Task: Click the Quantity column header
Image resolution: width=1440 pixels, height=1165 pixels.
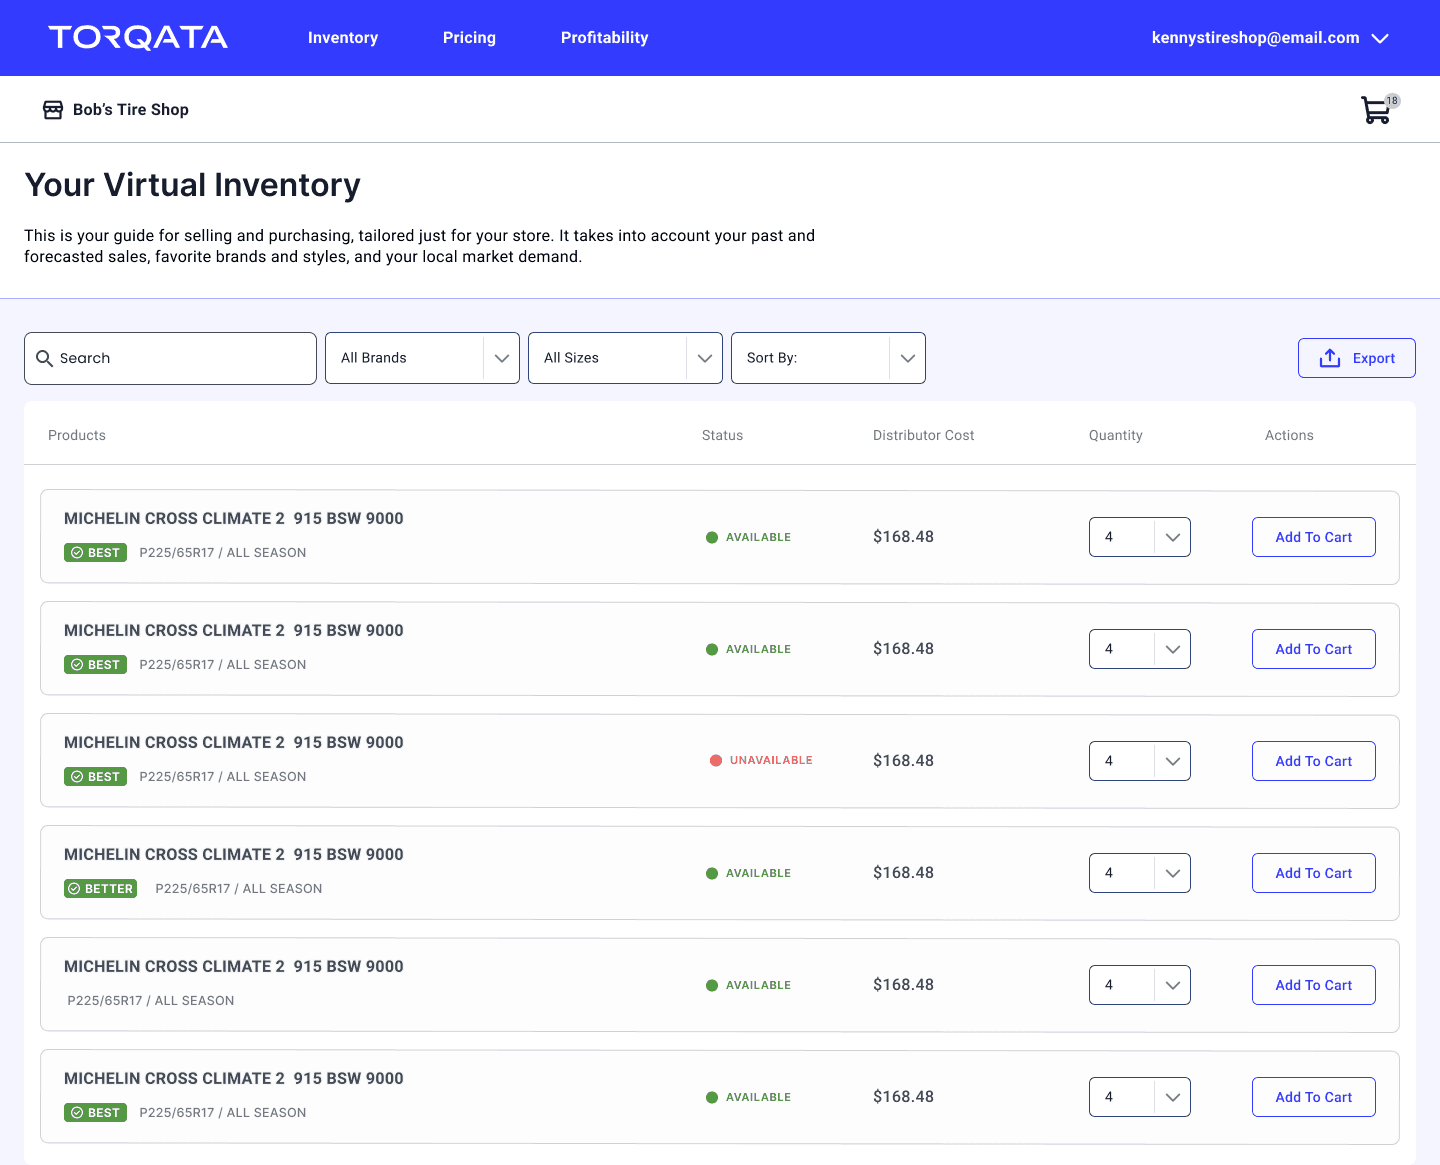Action: tap(1115, 435)
